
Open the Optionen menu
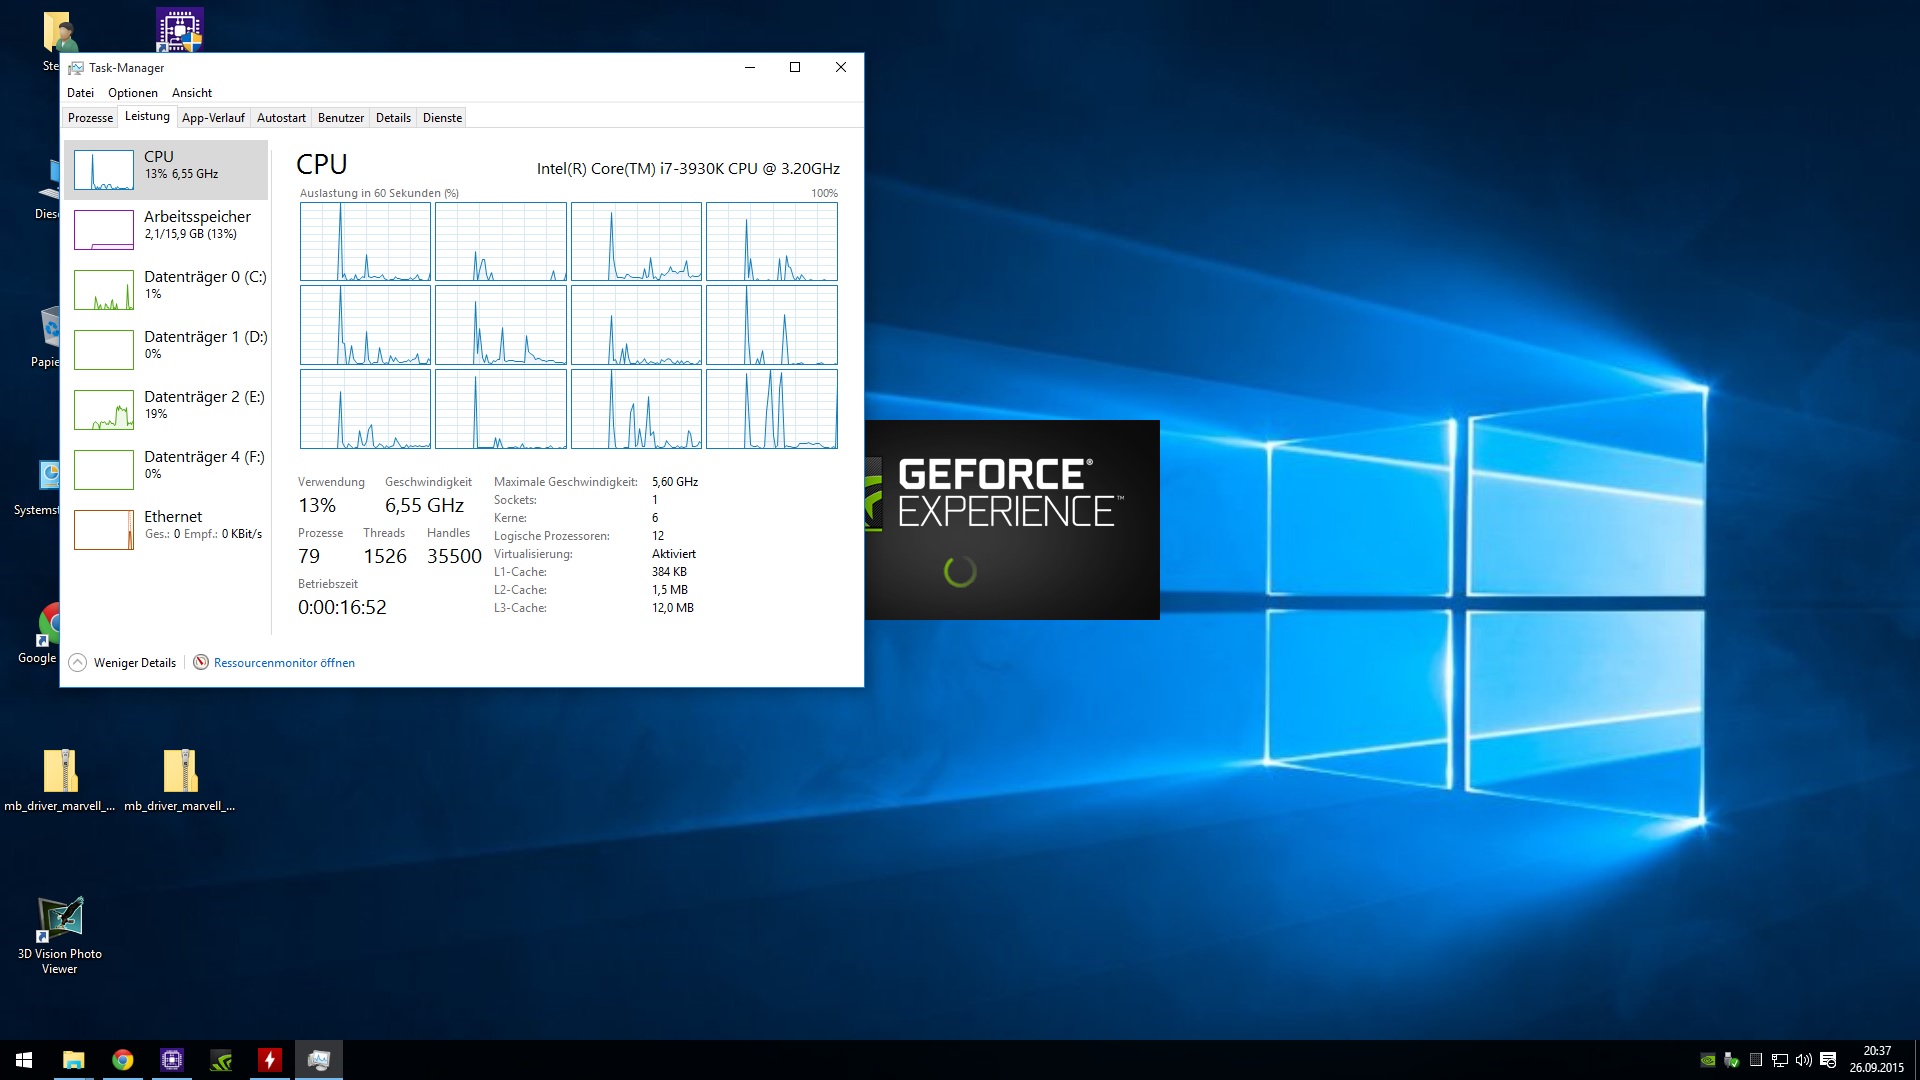pos(133,93)
